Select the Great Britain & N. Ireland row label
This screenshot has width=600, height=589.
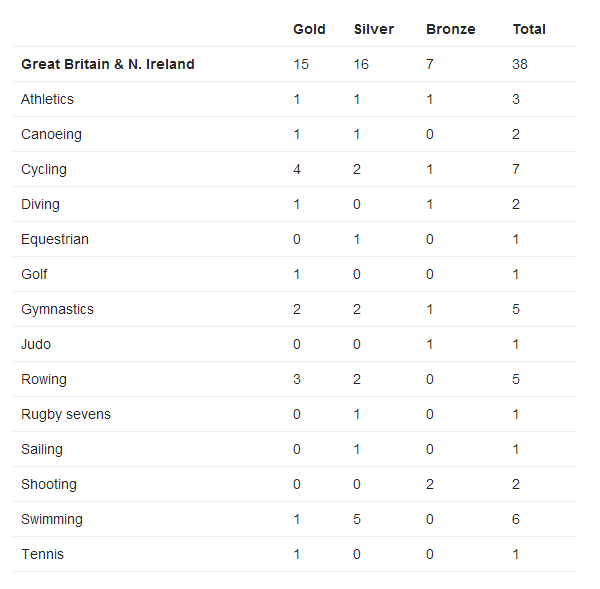[108, 64]
